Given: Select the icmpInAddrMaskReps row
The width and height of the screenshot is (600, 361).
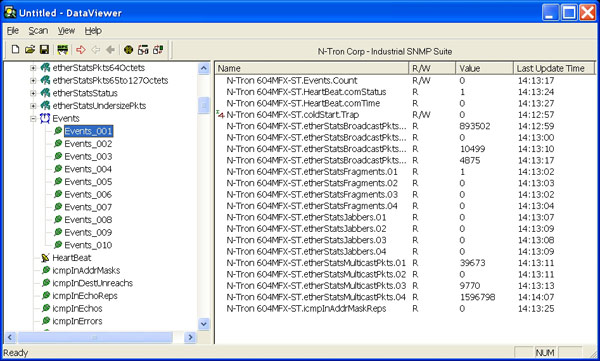Looking at the screenshot, I should click(x=404, y=309).
